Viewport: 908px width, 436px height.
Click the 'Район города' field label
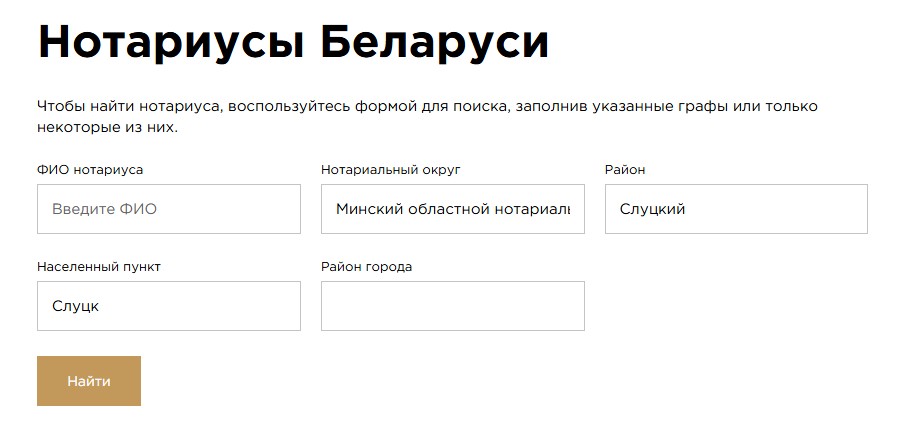point(366,267)
